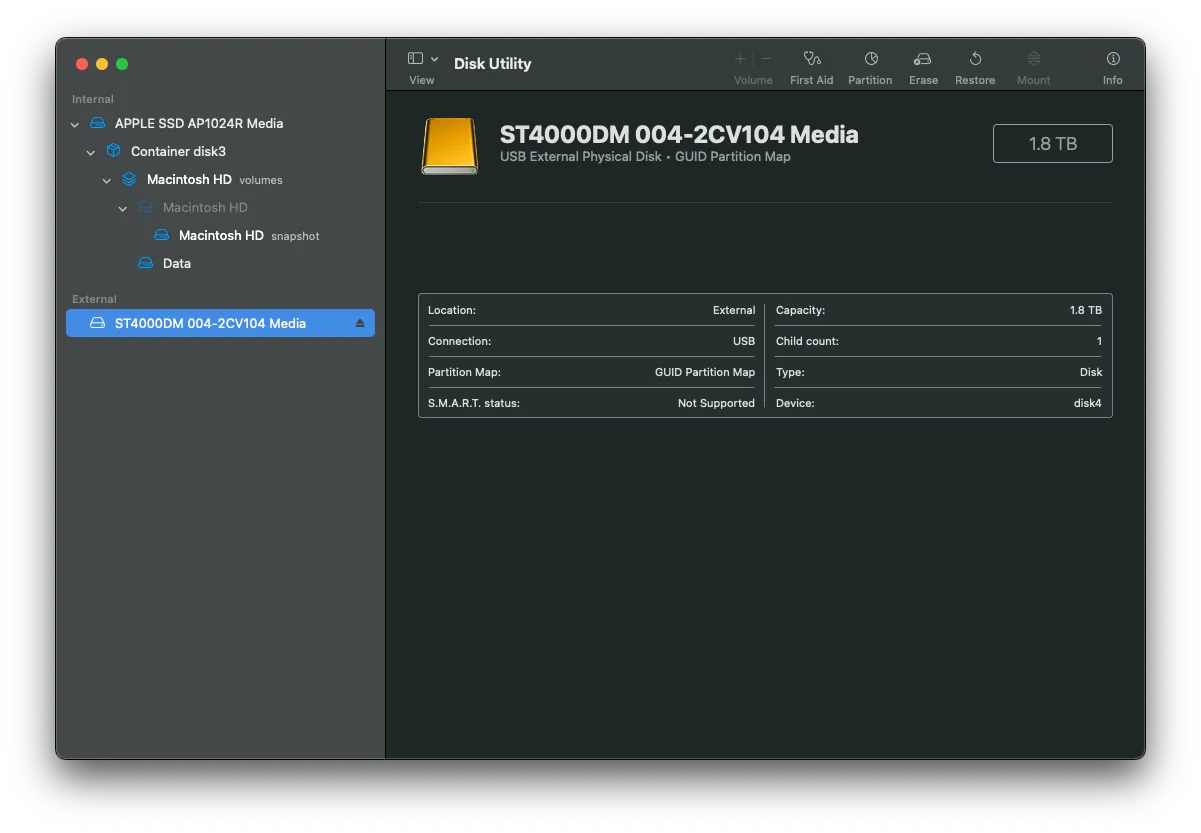The image size is (1201, 833).
Task: Collapse the APPLE SSD AP1024R Media tree
Action: coord(75,124)
